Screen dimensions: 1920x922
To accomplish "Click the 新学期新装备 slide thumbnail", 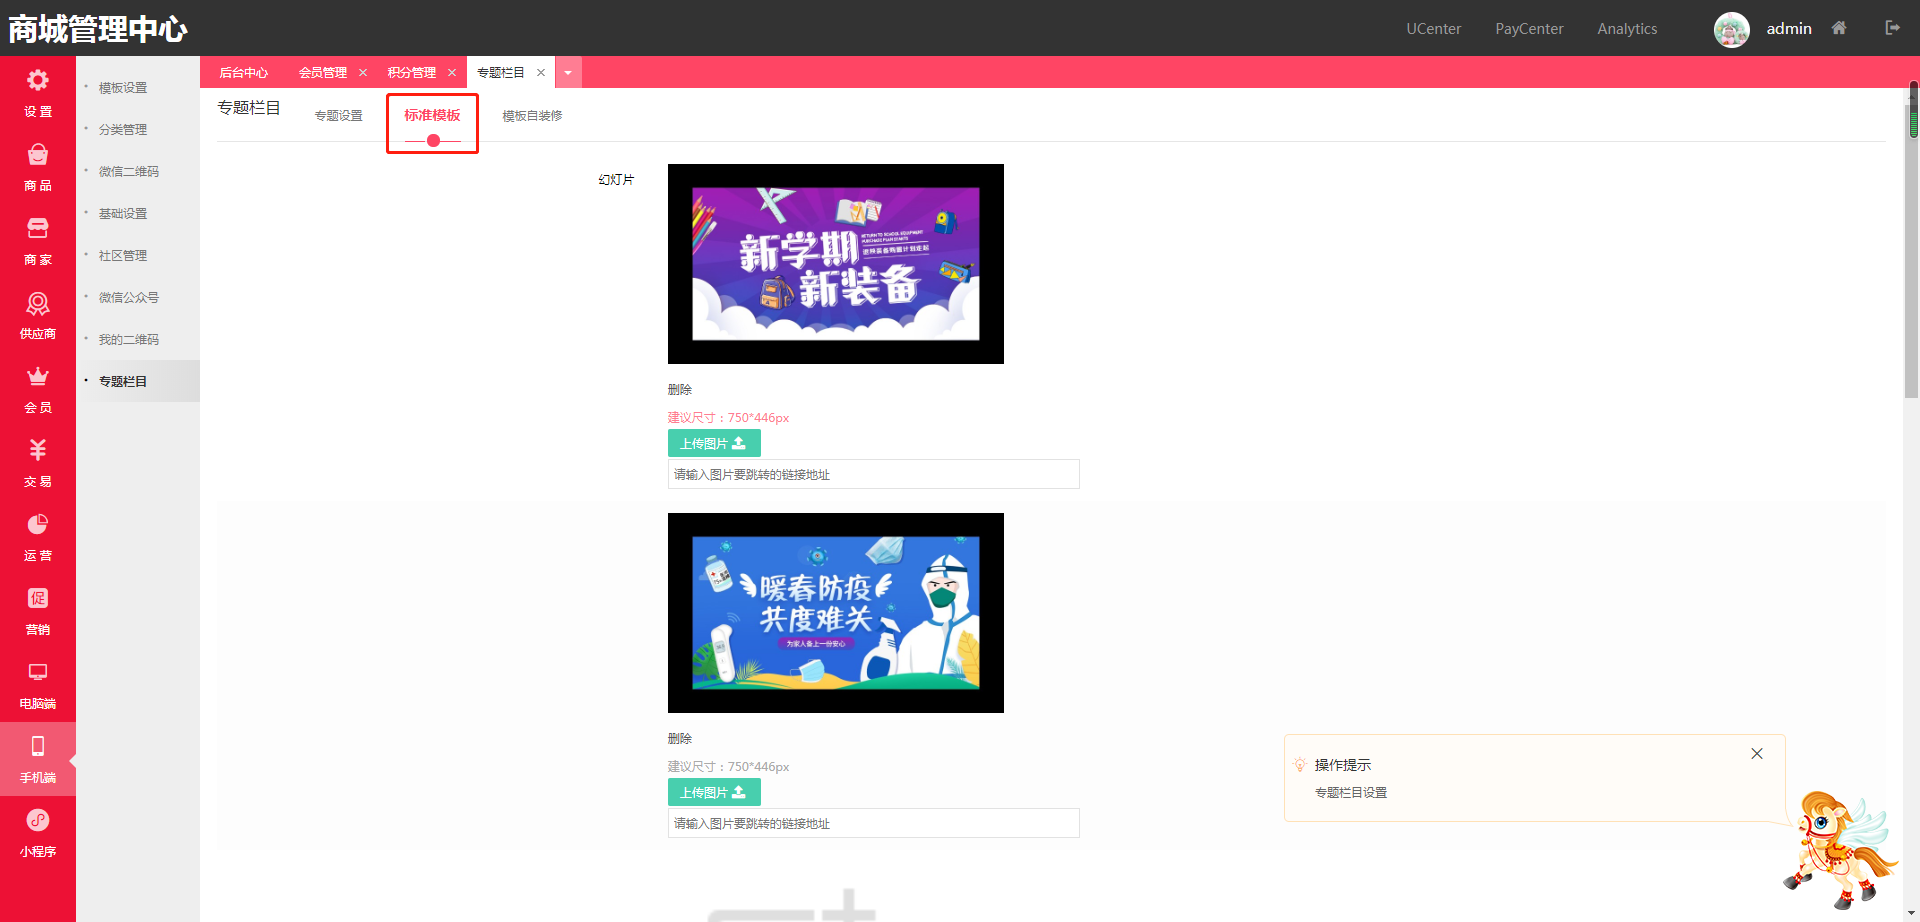I will [836, 264].
